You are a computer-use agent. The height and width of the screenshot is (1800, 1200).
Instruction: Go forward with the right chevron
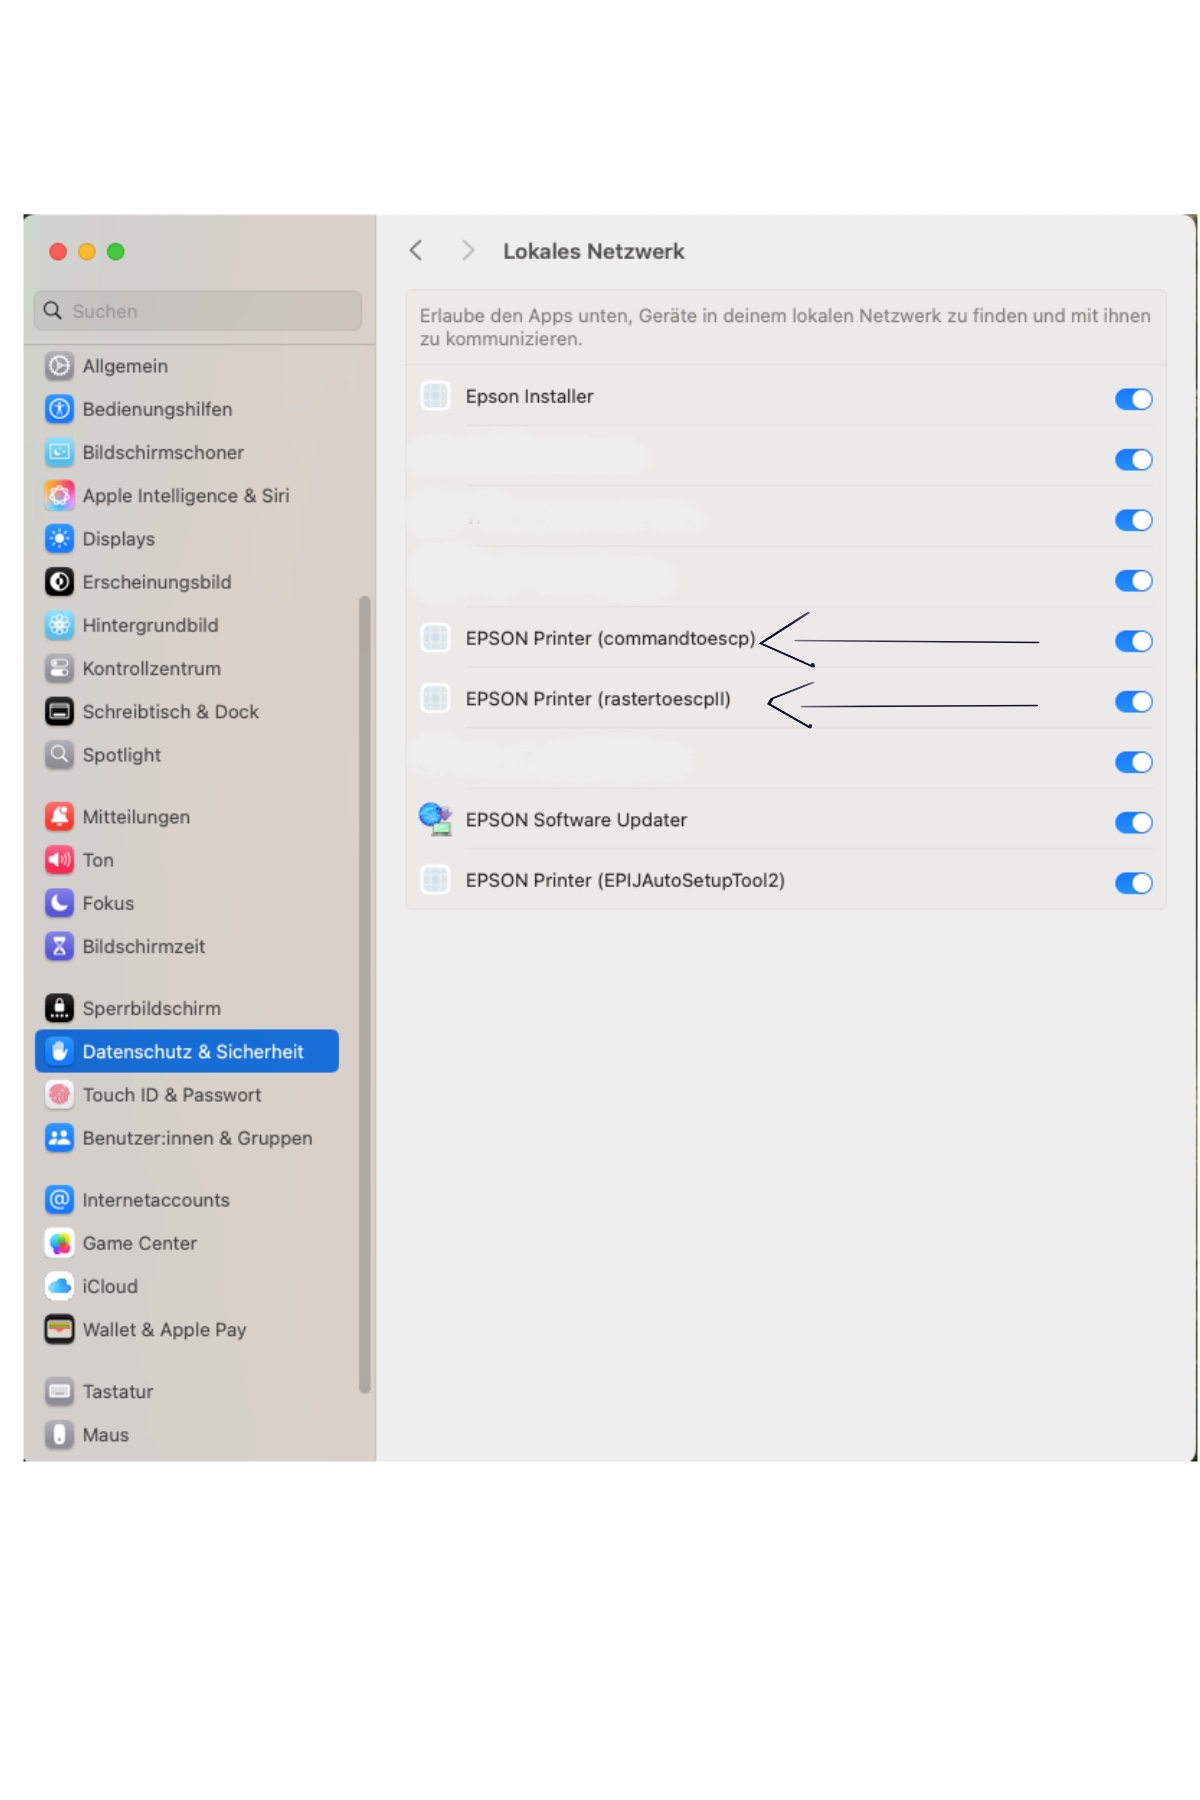click(x=467, y=251)
